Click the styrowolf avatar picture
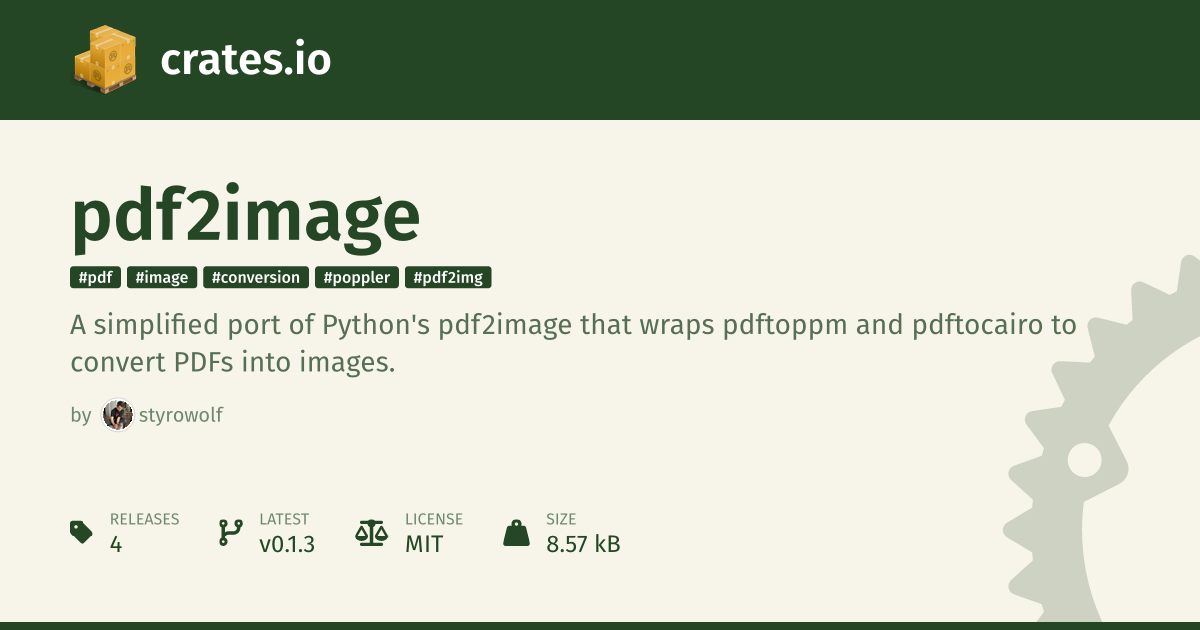This screenshot has width=1200, height=630. 118,415
